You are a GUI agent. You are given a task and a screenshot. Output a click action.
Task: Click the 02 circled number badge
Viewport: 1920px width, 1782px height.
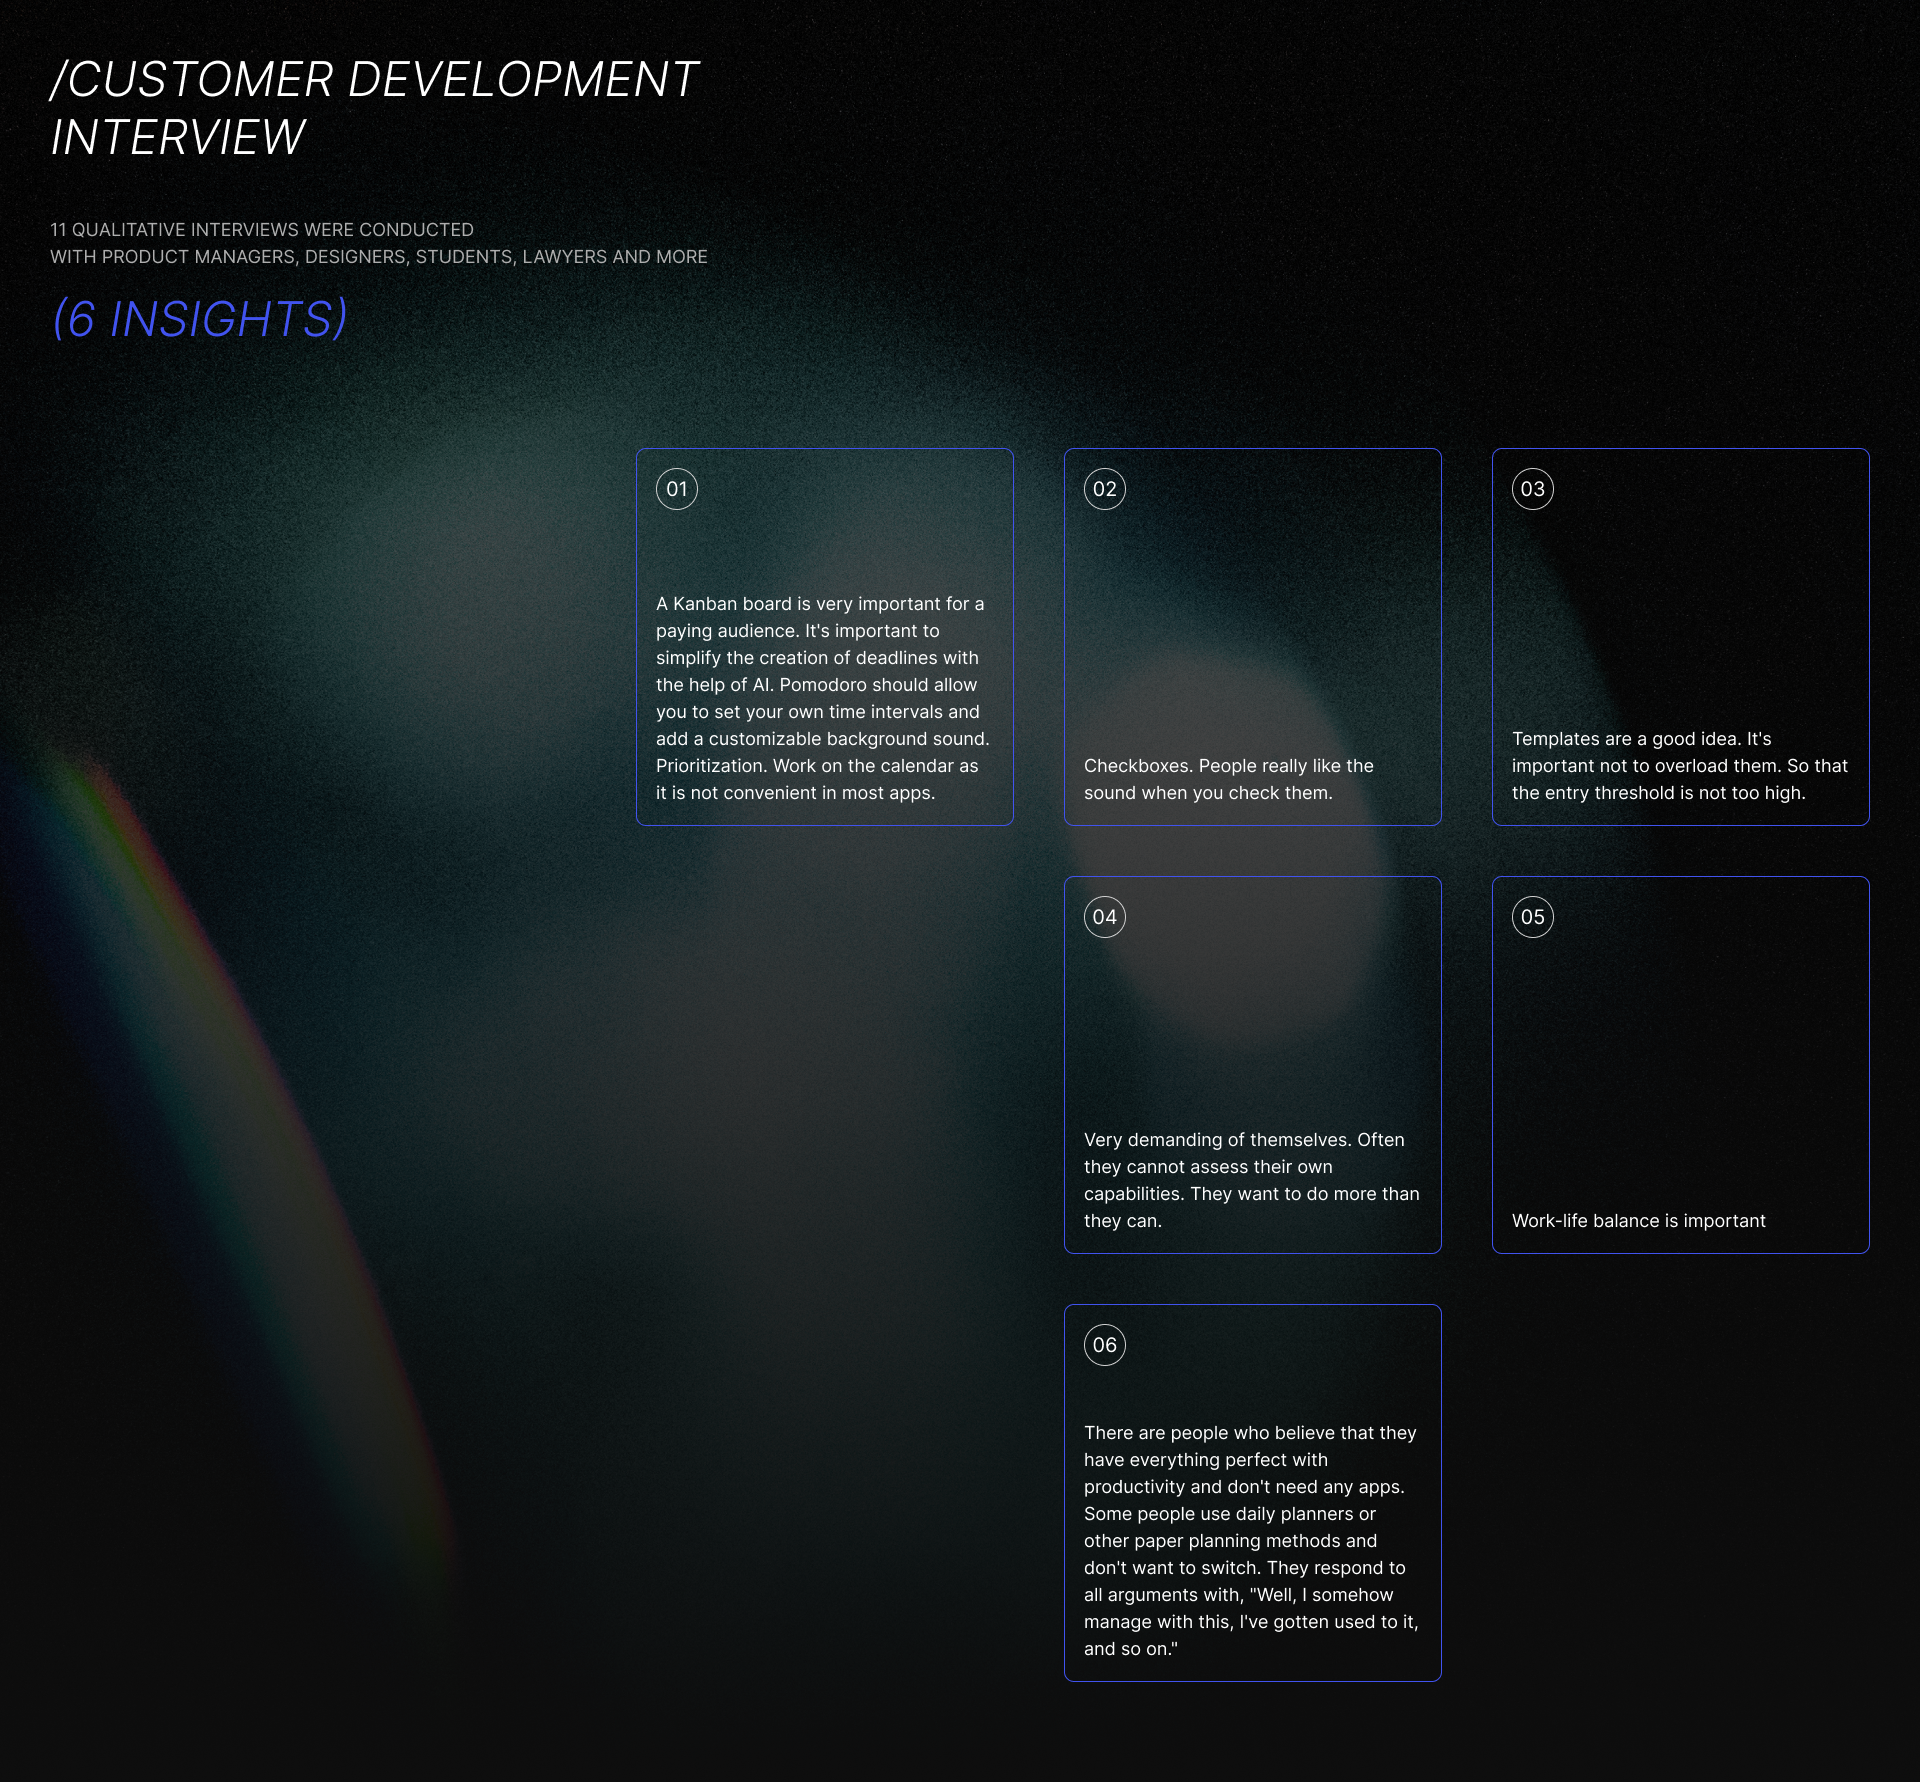click(x=1105, y=489)
